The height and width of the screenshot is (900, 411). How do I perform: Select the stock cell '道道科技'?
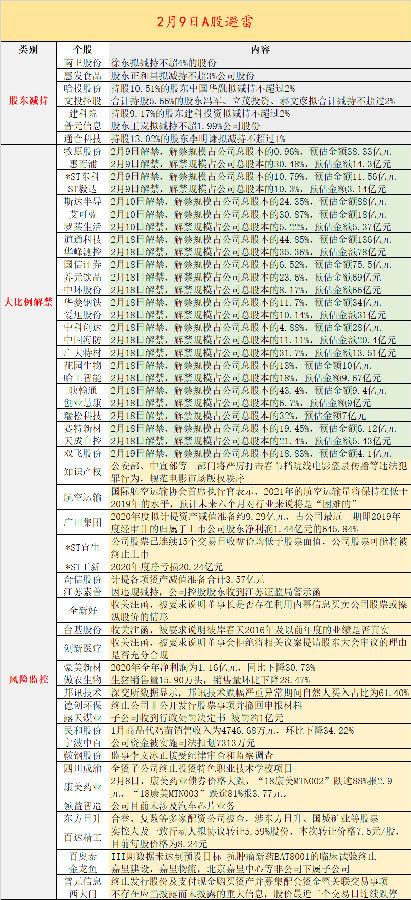[82, 238]
